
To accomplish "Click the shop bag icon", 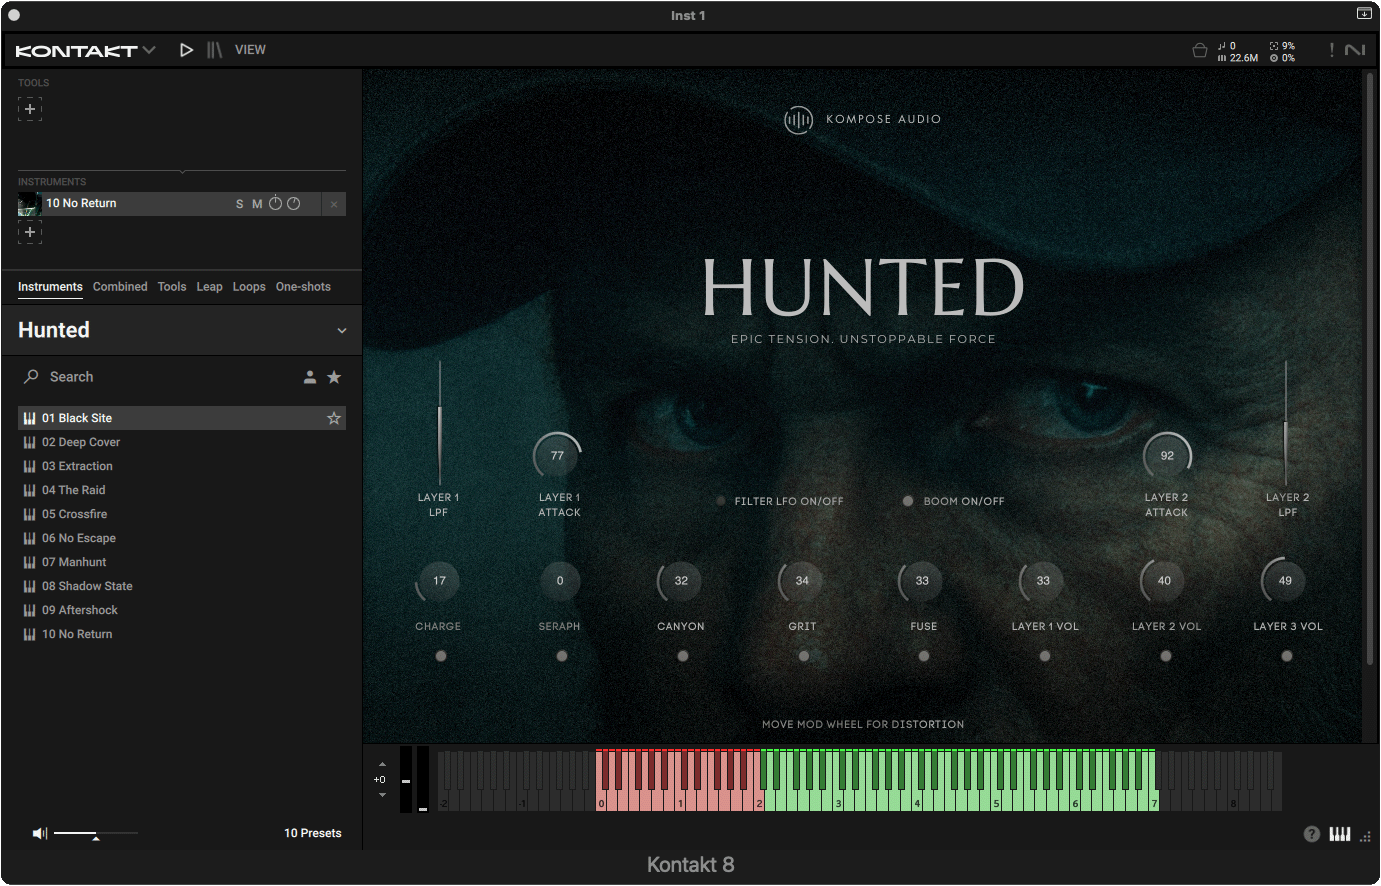I will pos(1200,50).
